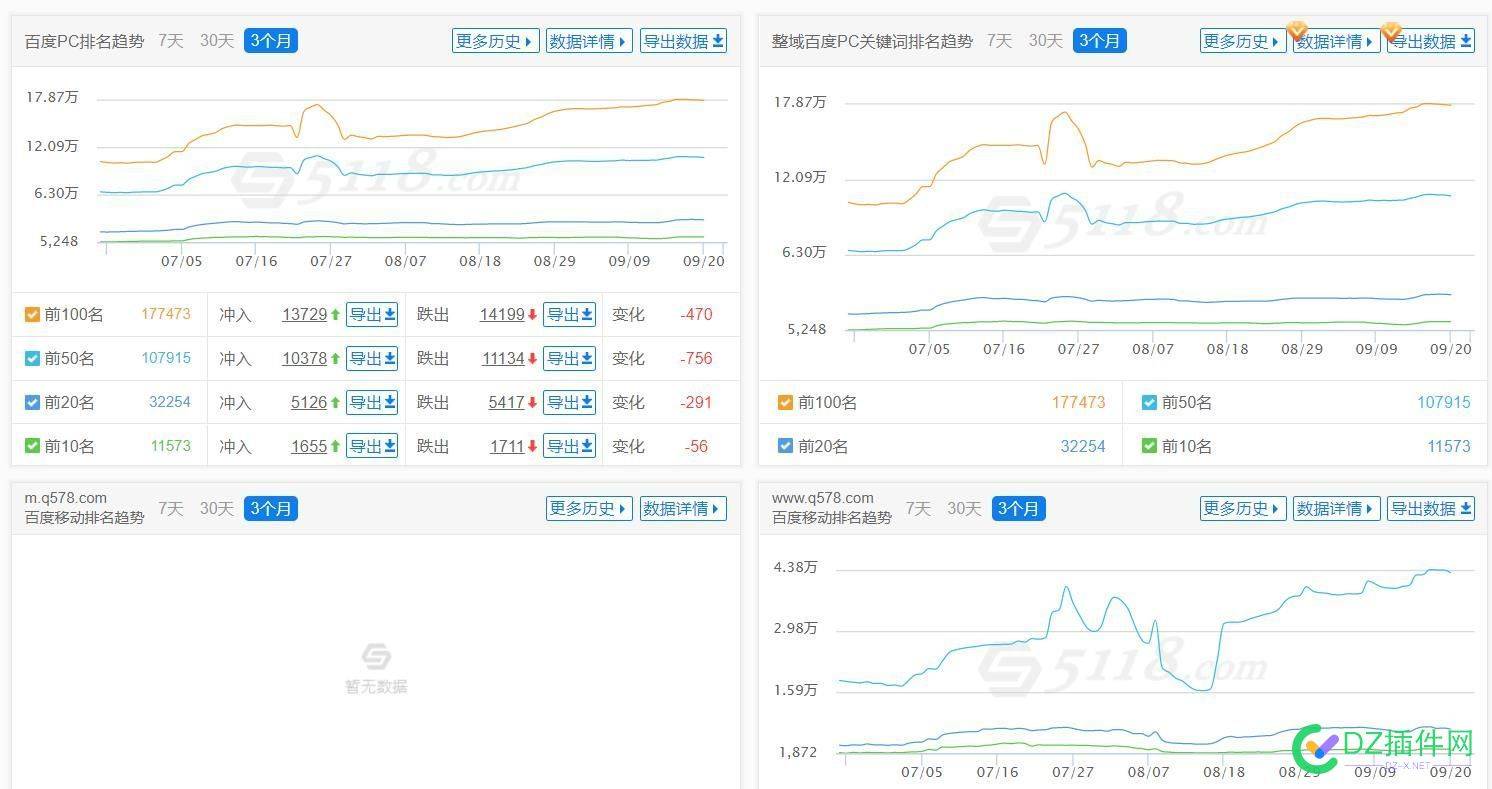Click the 4.38万 axis label
Image resolution: width=1492 pixels, height=789 pixels.
(x=795, y=567)
